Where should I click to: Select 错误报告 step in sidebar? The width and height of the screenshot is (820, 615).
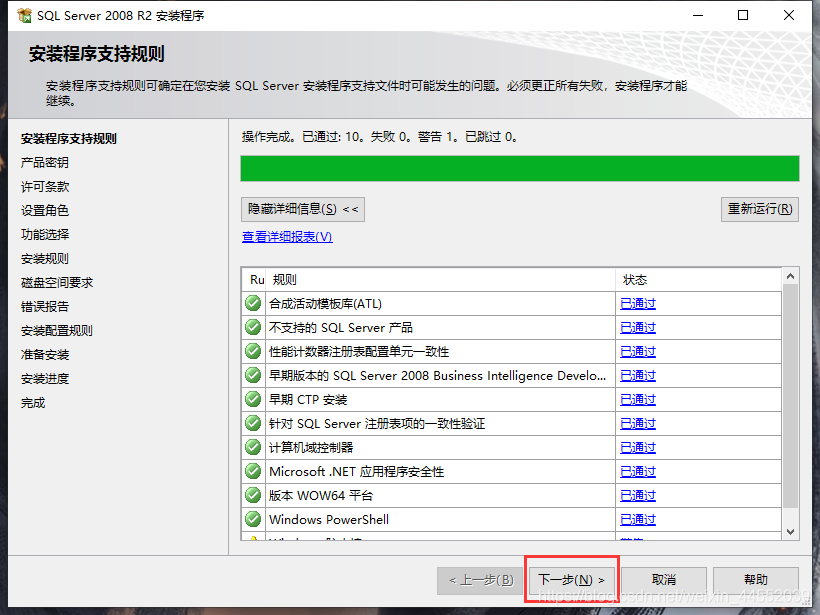(x=44, y=307)
